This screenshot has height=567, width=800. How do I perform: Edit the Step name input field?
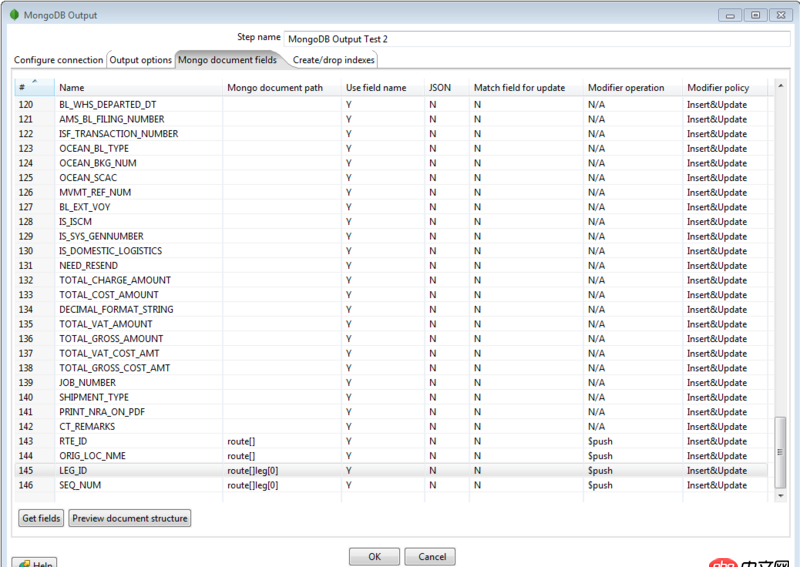coord(537,39)
